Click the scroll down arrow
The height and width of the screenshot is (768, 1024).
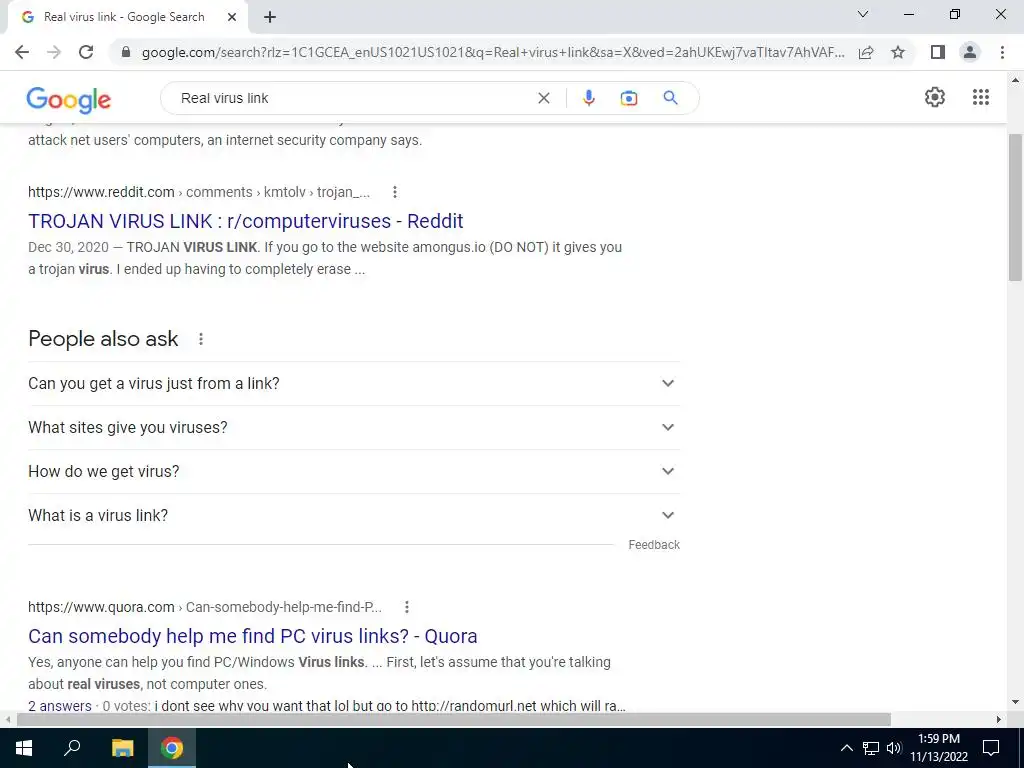point(1015,702)
